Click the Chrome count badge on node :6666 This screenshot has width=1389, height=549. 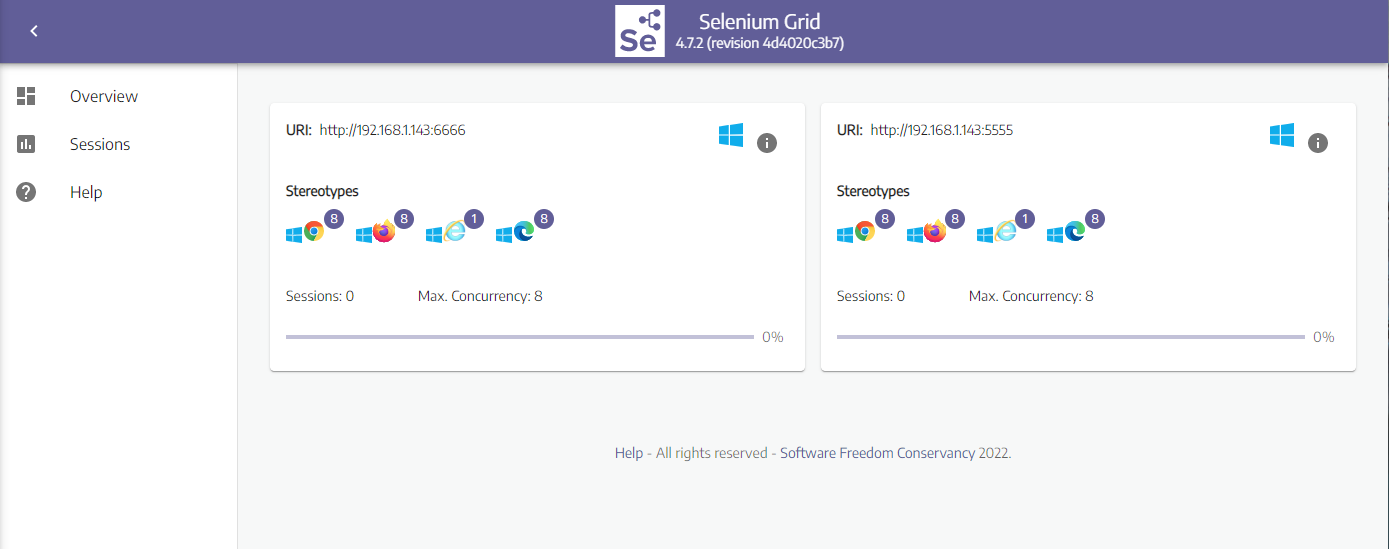334,218
